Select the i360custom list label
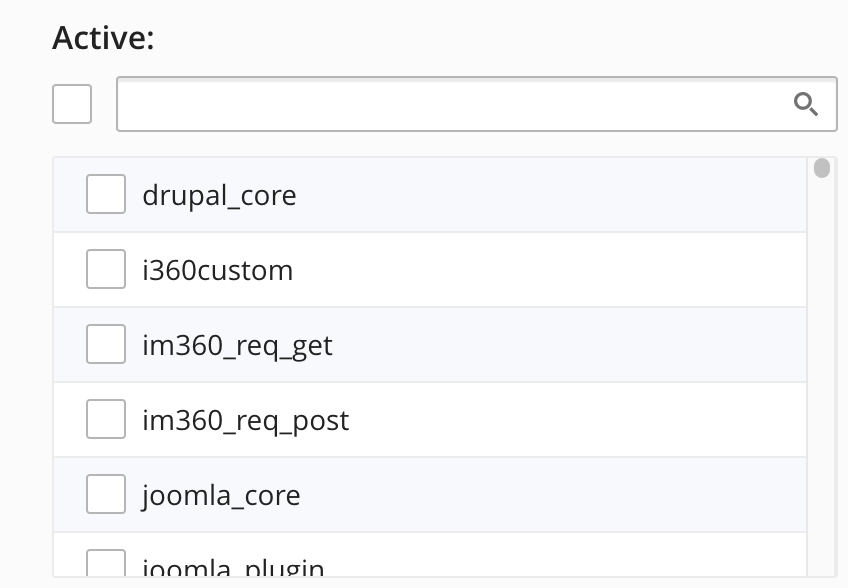 tap(217, 270)
